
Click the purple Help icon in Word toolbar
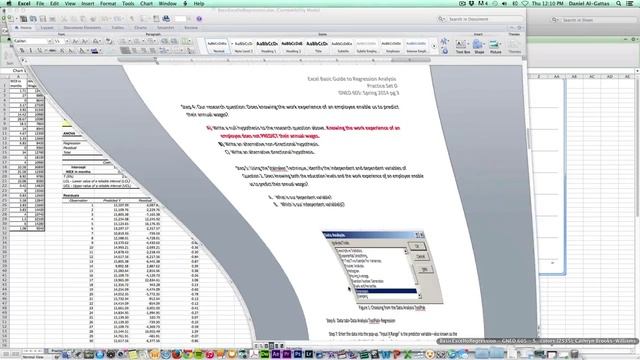pos(199,19)
